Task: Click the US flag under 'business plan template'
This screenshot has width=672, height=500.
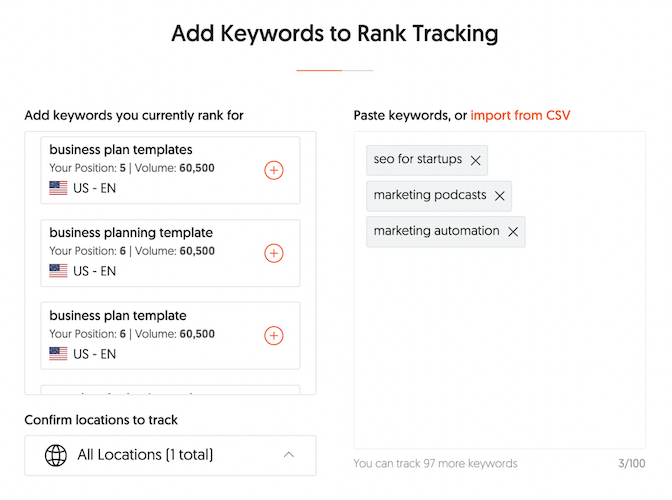Action: 58,353
